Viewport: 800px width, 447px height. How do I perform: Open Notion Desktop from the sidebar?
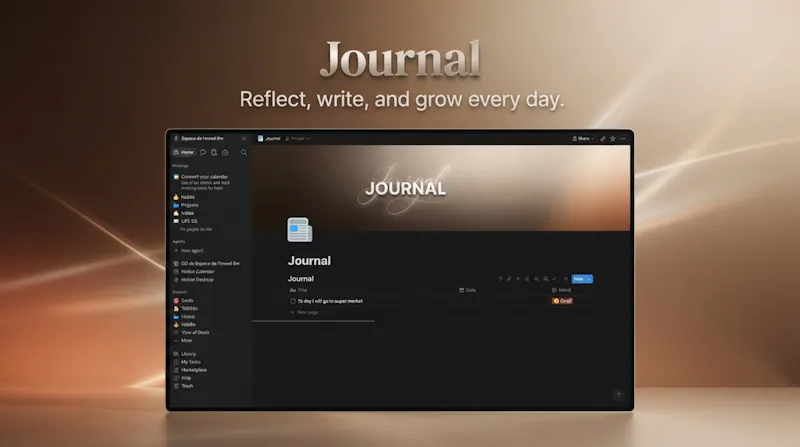(x=194, y=280)
